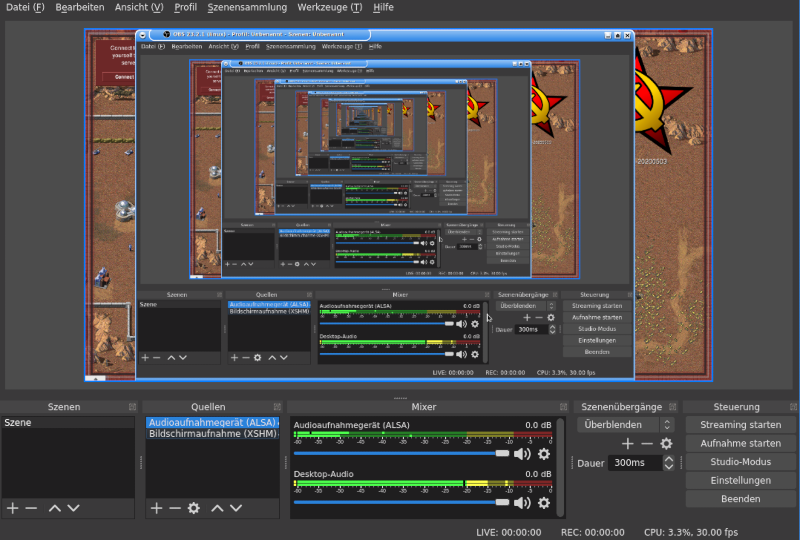Remove selected scene with minus icon

pos(32,508)
